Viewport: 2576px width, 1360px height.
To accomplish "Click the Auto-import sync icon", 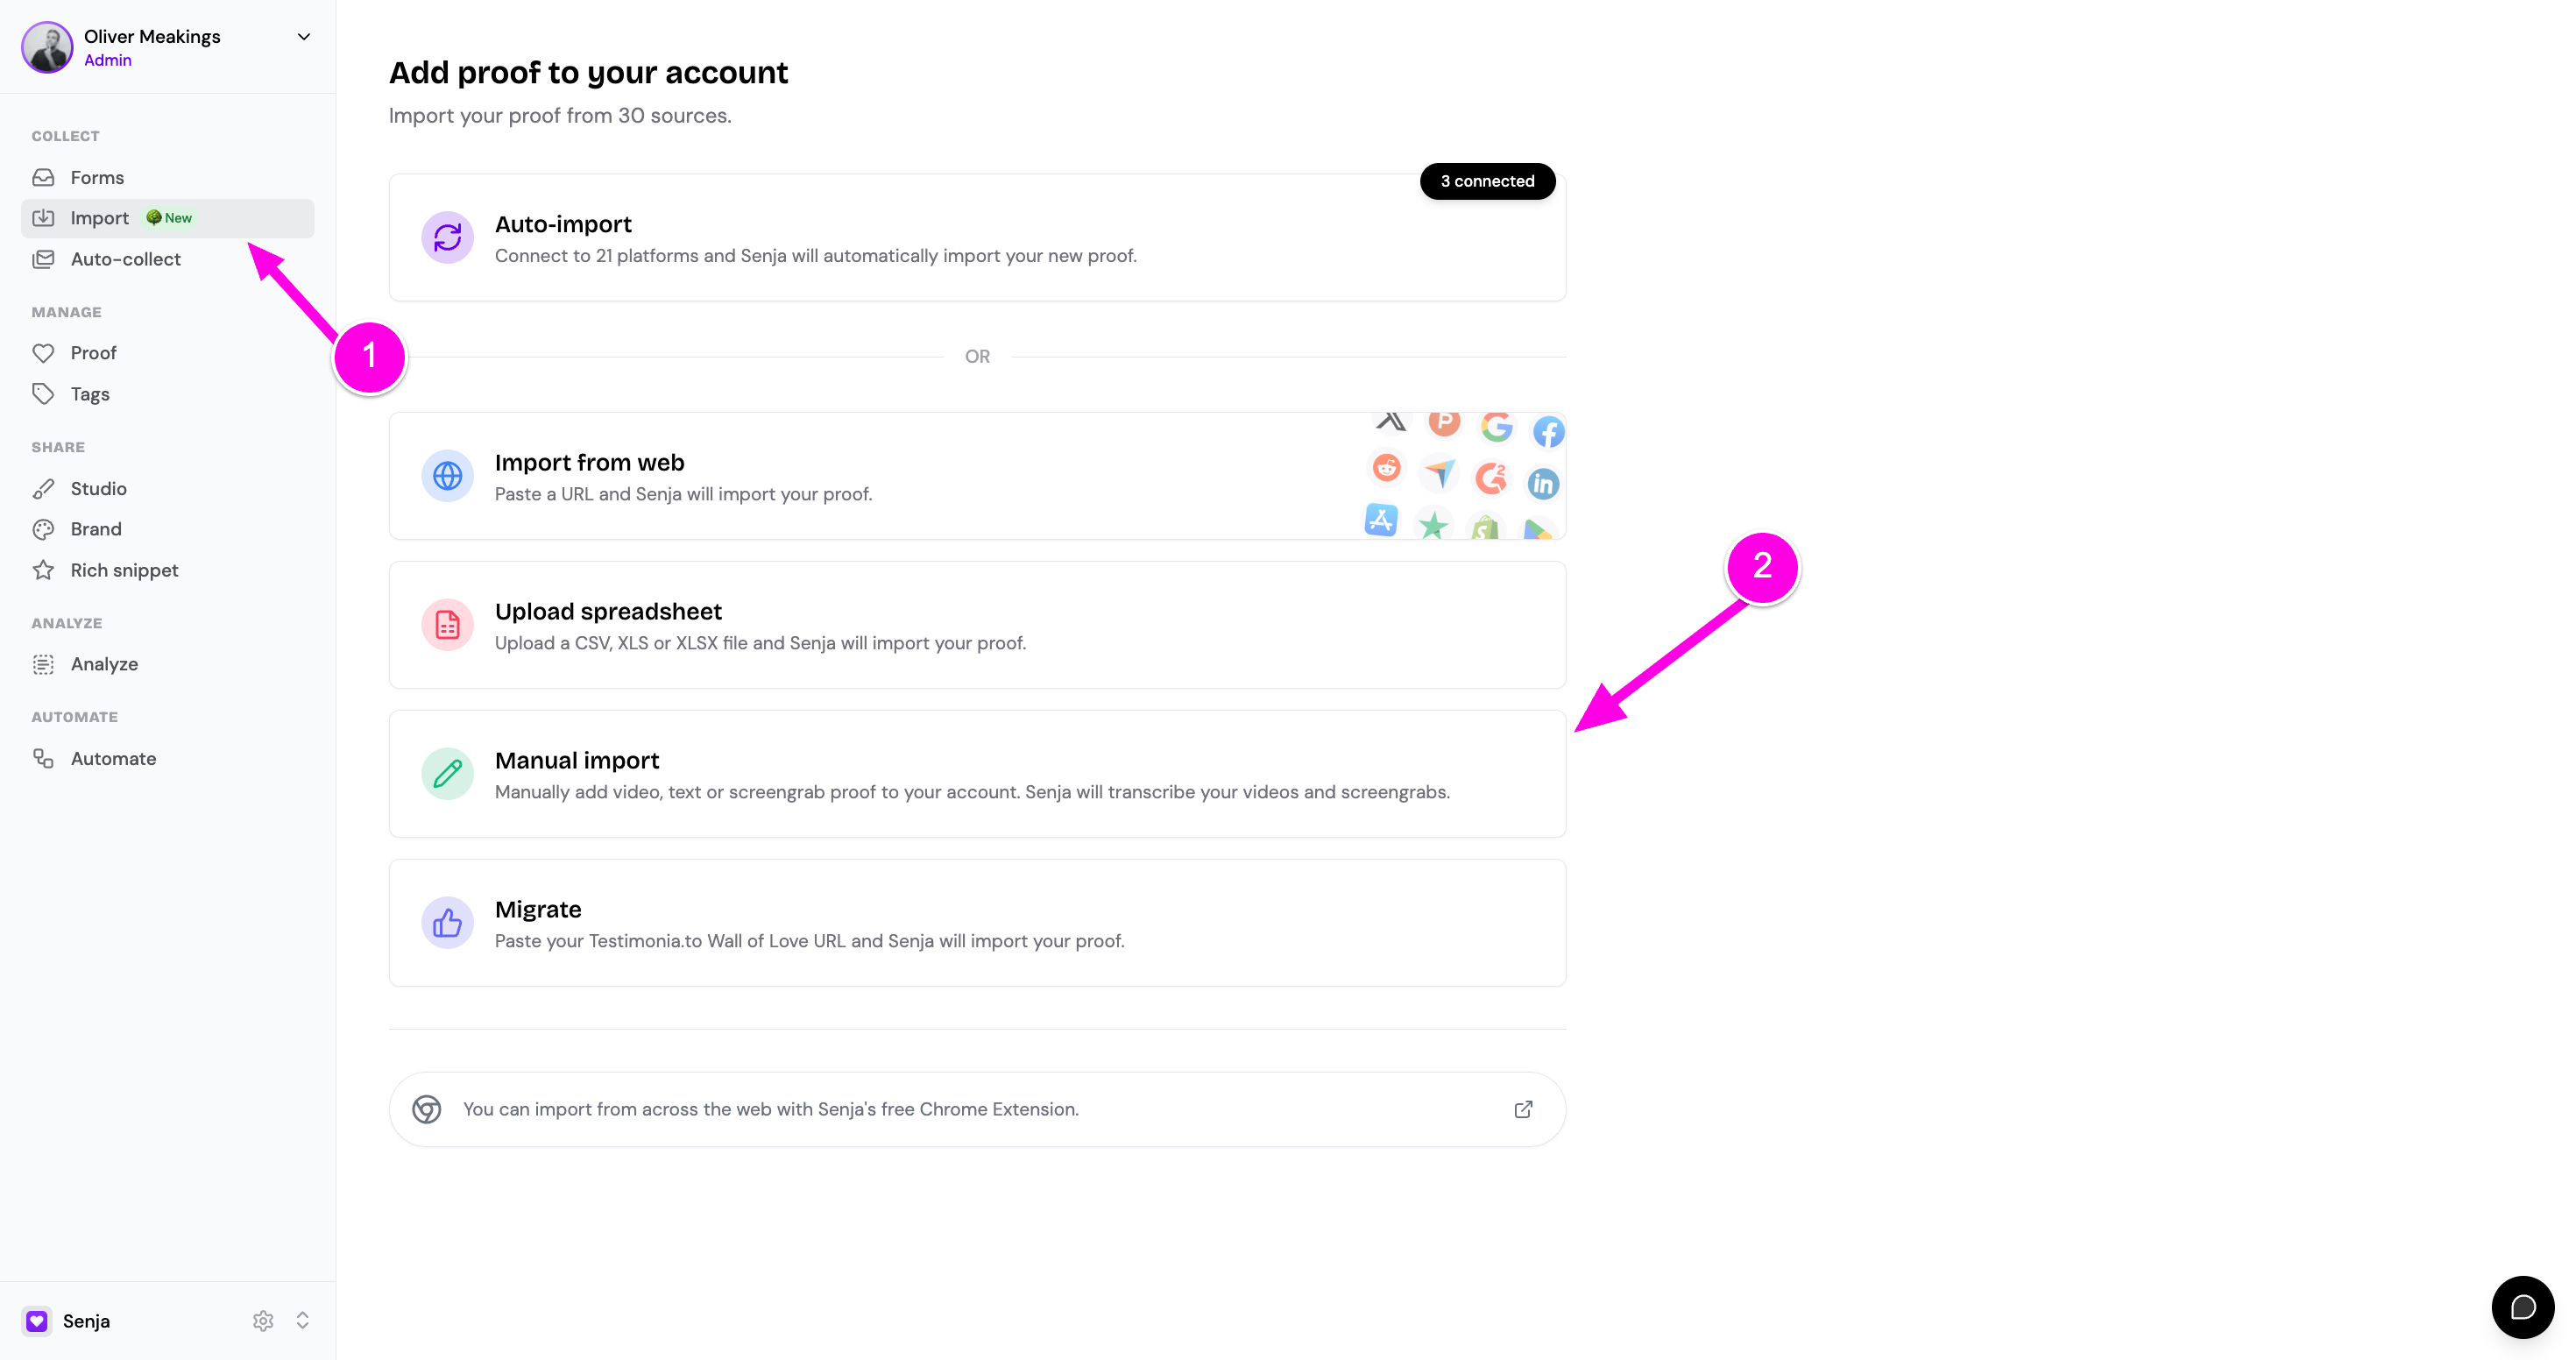I will coord(447,237).
